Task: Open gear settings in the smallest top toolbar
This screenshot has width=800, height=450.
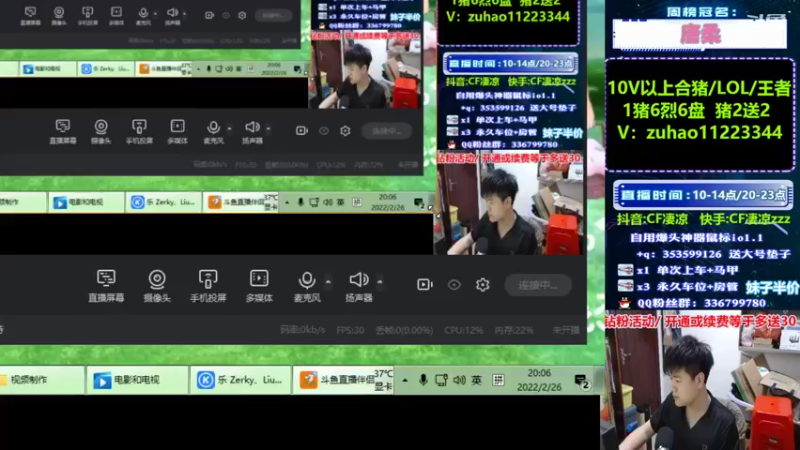Action: pos(242,15)
